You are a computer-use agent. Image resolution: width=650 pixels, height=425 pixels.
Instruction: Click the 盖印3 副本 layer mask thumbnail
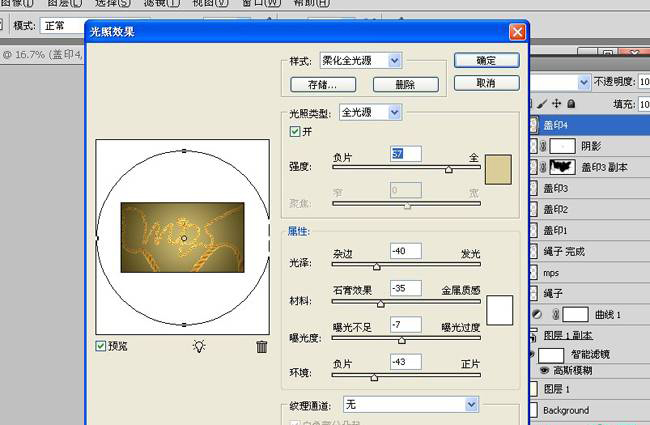pyautogui.click(x=562, y=167)
